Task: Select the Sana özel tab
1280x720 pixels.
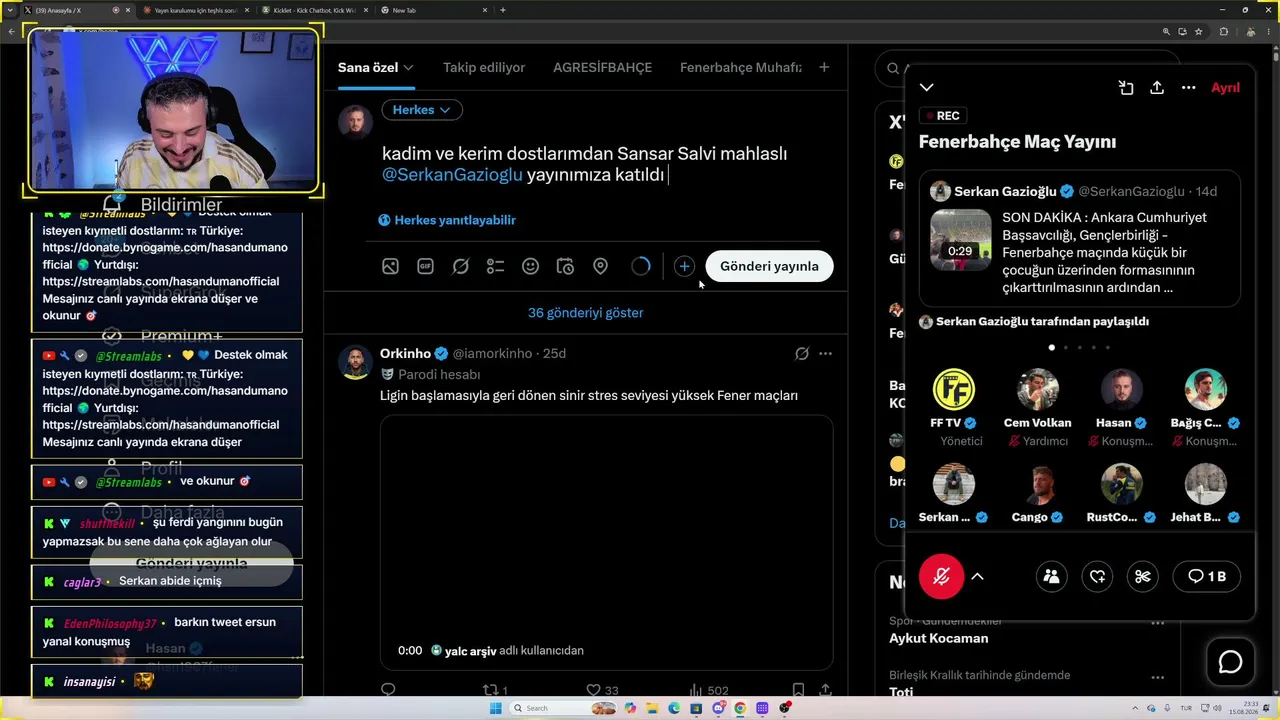Action: point(376,68)
